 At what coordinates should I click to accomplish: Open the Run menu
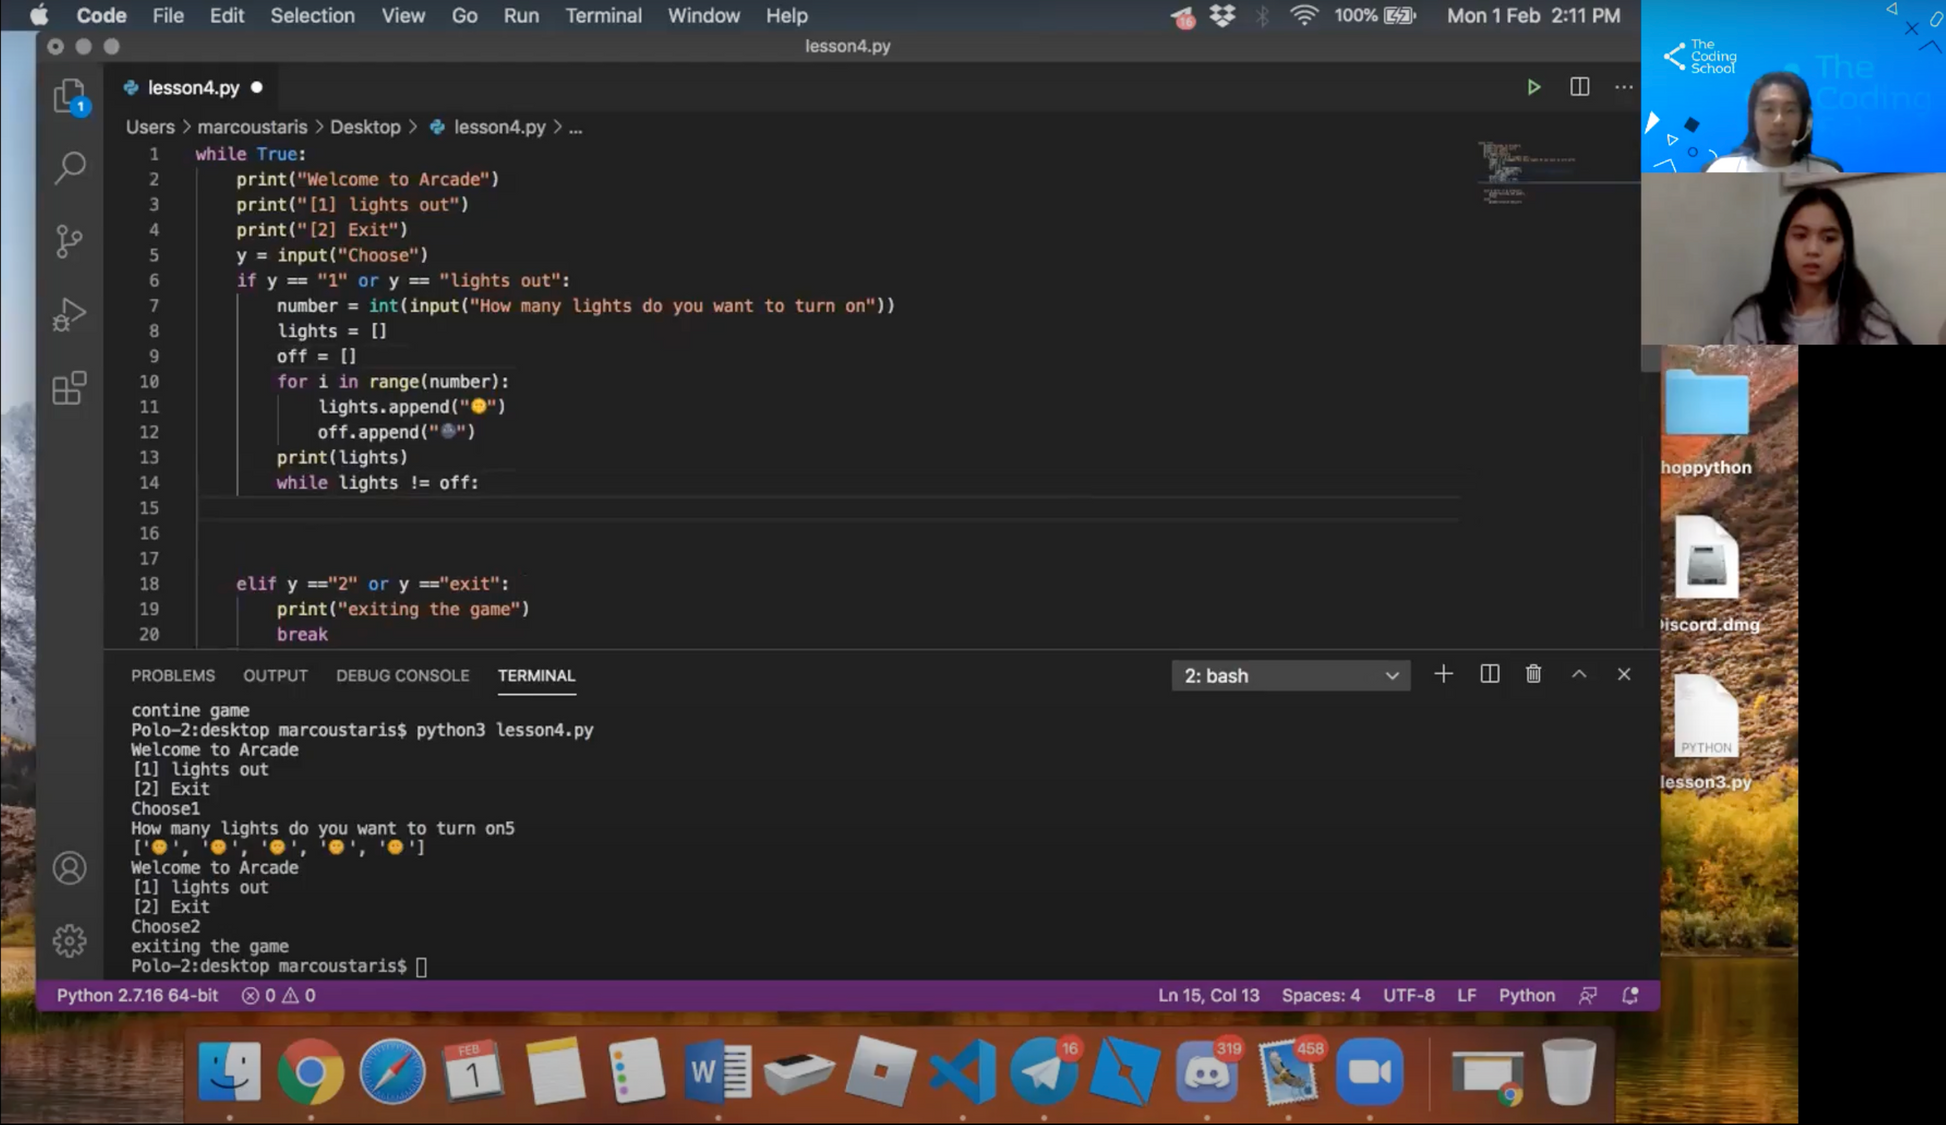[521, 15]
